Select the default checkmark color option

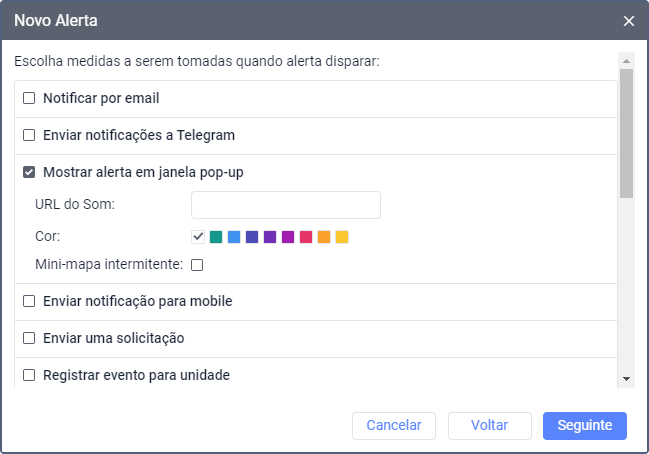coord(198,237)
